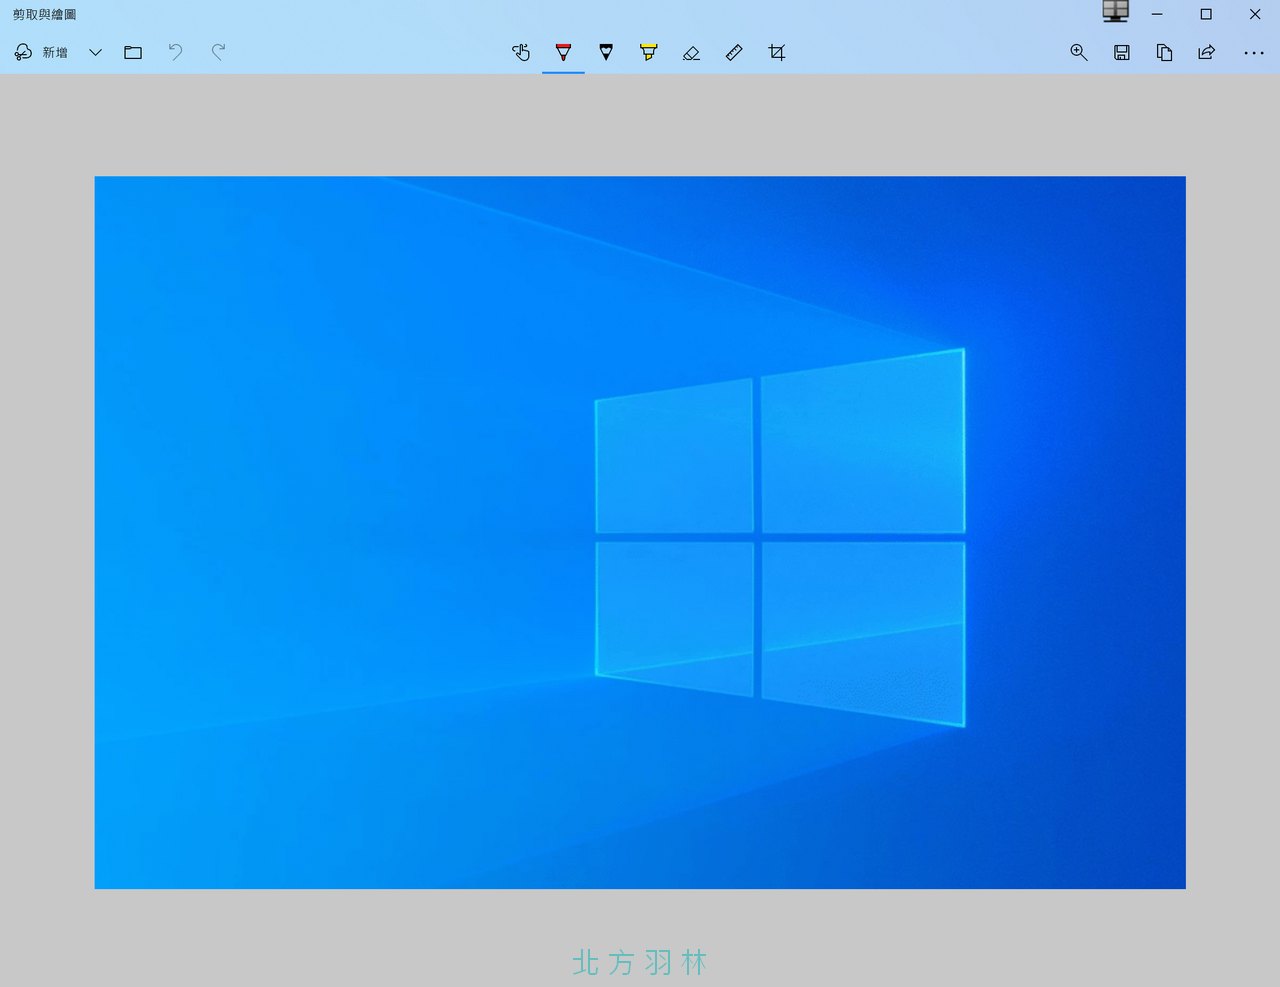The image size is (1280, 987).
Task: Copy the snip to clipboard
Action: coord(1164,52)
